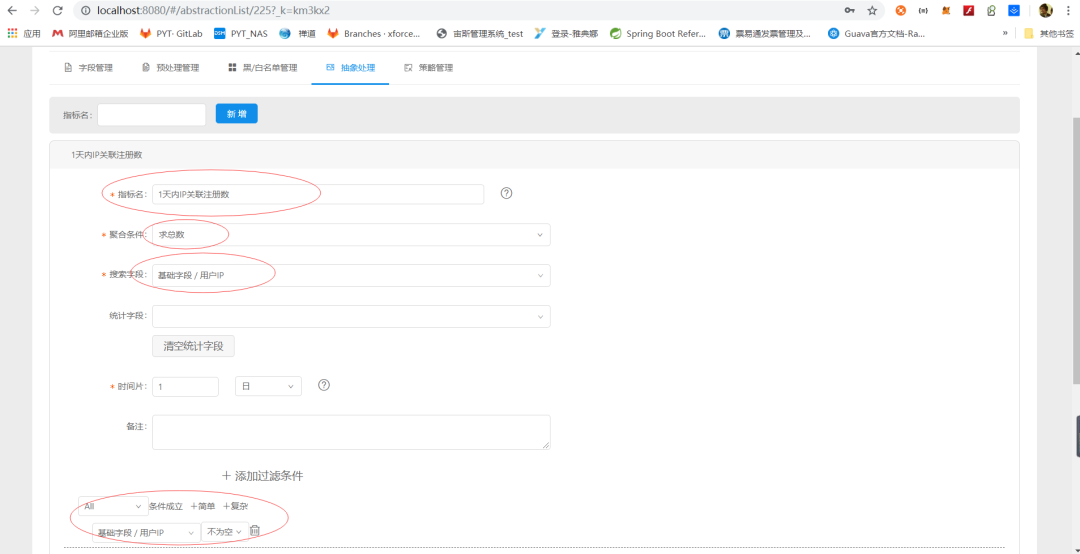Open the Chrome three-dot menu
Image resolution: width=1080 pixels, height=554 pixels.
(x=1067, y=10)
